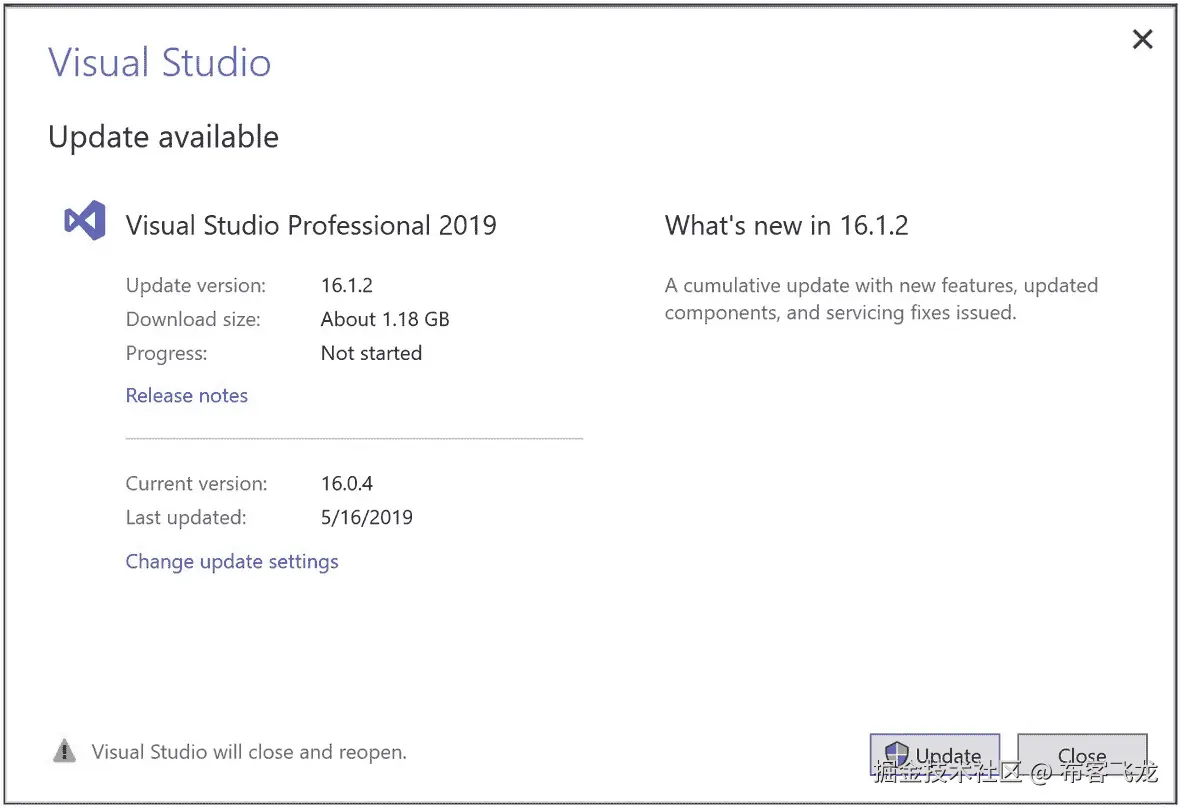Click "Visual Studio will close and reopen." message
Viewport: 1181px width, 808px height.
coord(249,752)
